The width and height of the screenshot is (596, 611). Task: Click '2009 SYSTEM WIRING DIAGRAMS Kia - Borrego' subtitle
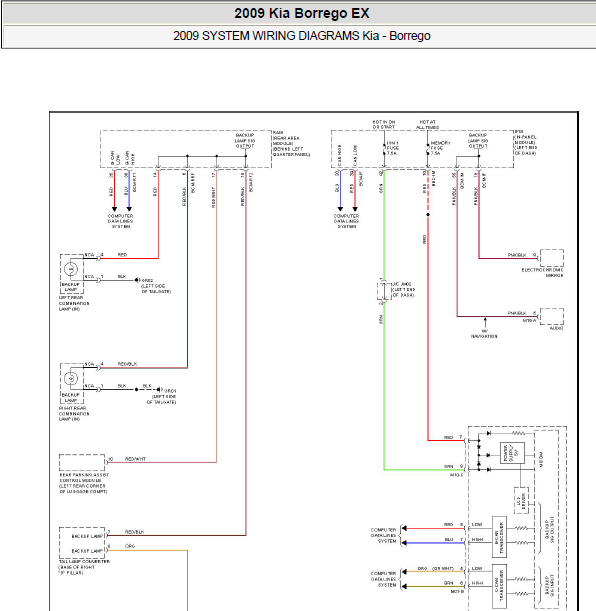coord(302,36)
